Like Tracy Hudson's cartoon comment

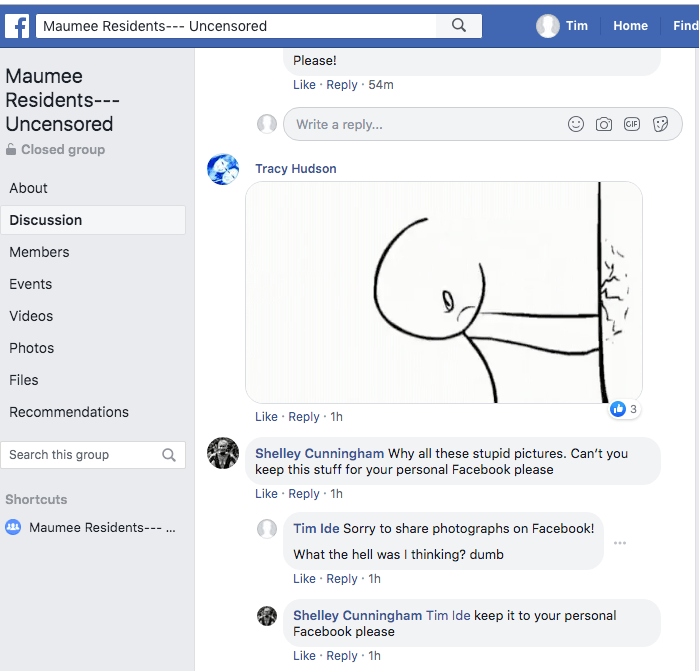click(266, 417)
